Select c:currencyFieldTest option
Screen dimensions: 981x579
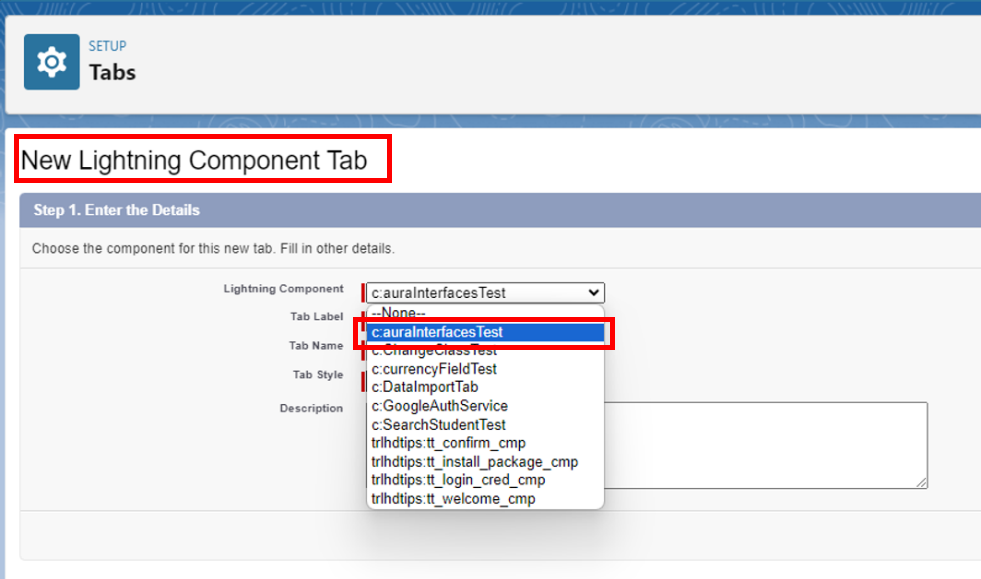[x=485, y=369]
